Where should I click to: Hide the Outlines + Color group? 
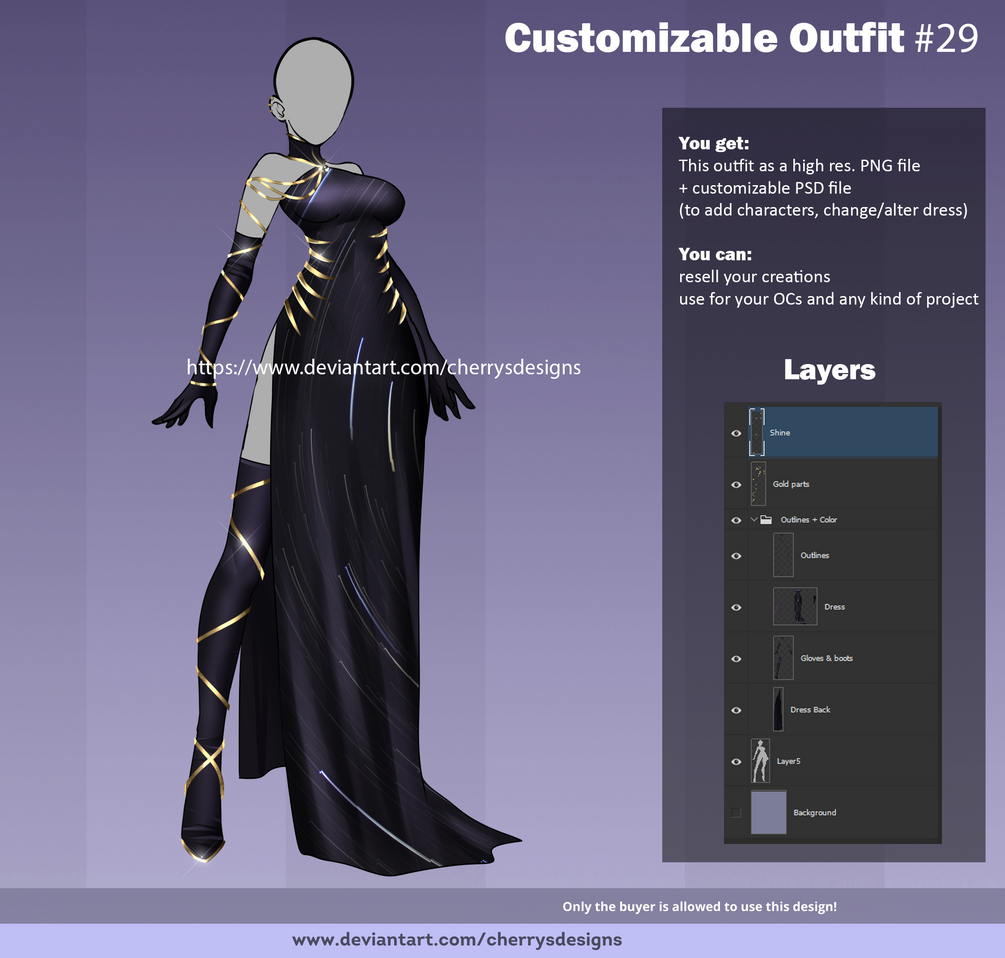(x=736, y=520)
